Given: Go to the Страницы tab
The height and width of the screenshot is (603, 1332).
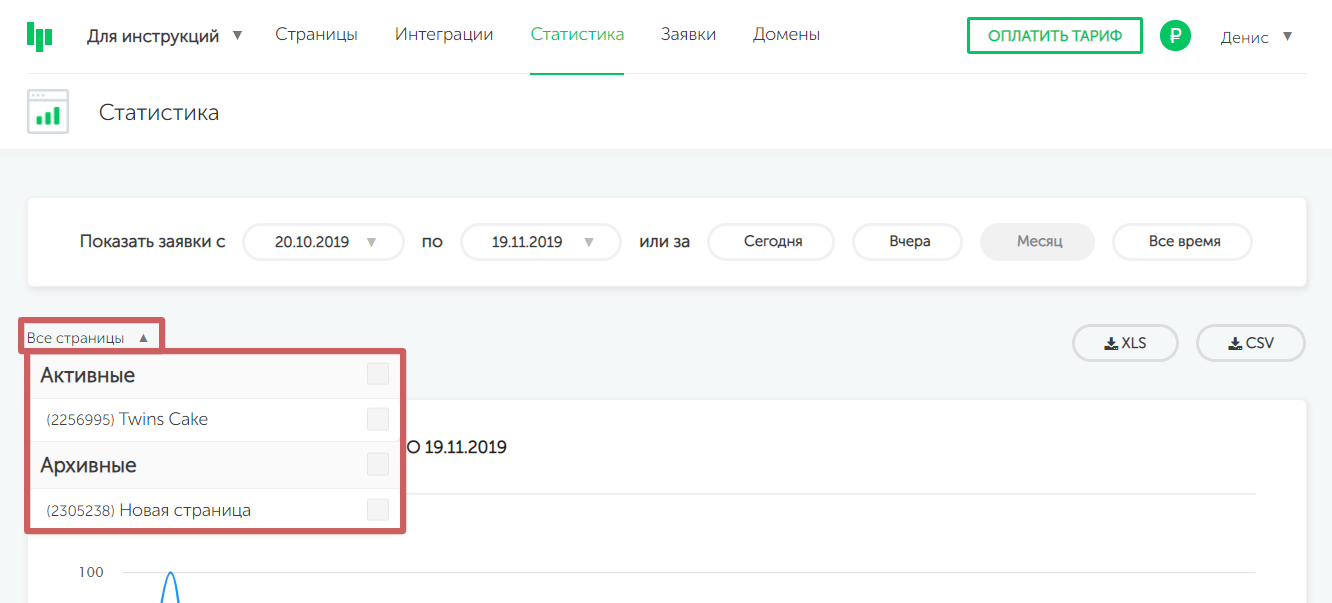Looking at the screenshot, I should click(x=316, y=35).
